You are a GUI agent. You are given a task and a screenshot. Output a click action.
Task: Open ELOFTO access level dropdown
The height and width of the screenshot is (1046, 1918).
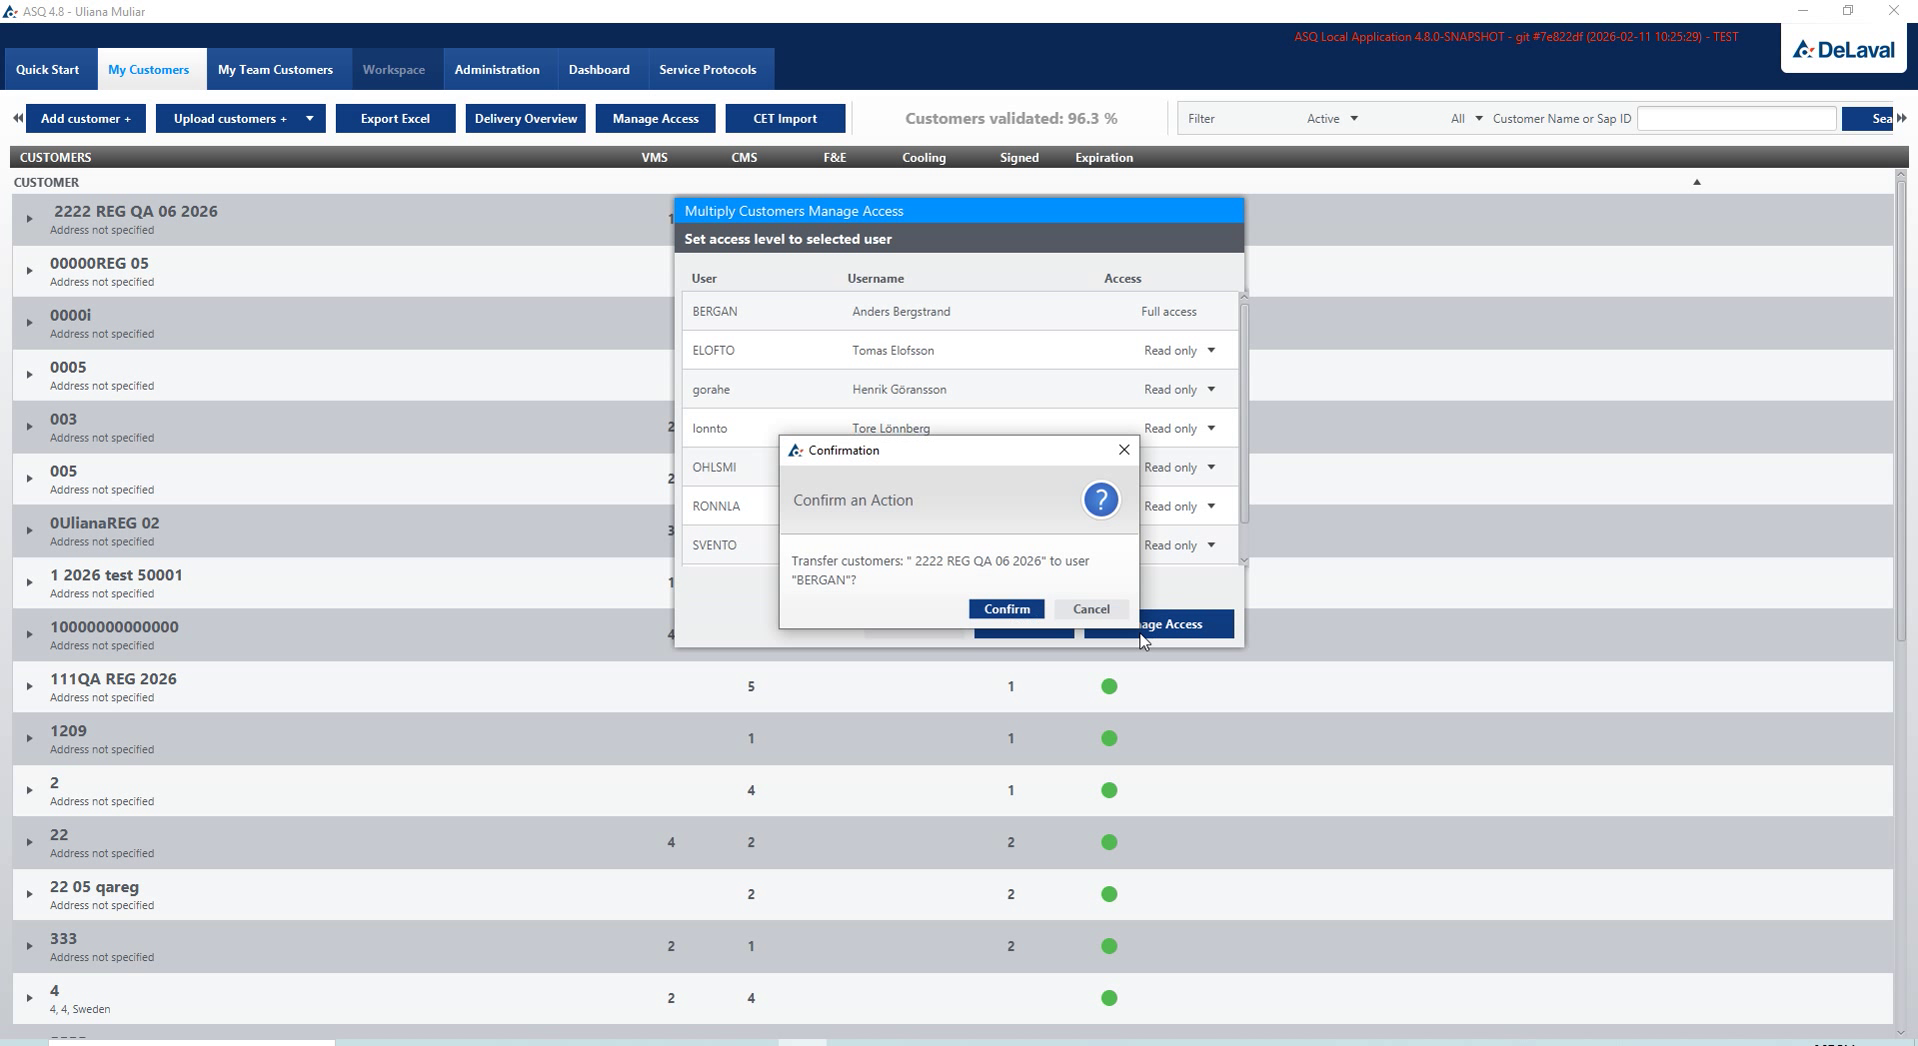(1211, 350)
